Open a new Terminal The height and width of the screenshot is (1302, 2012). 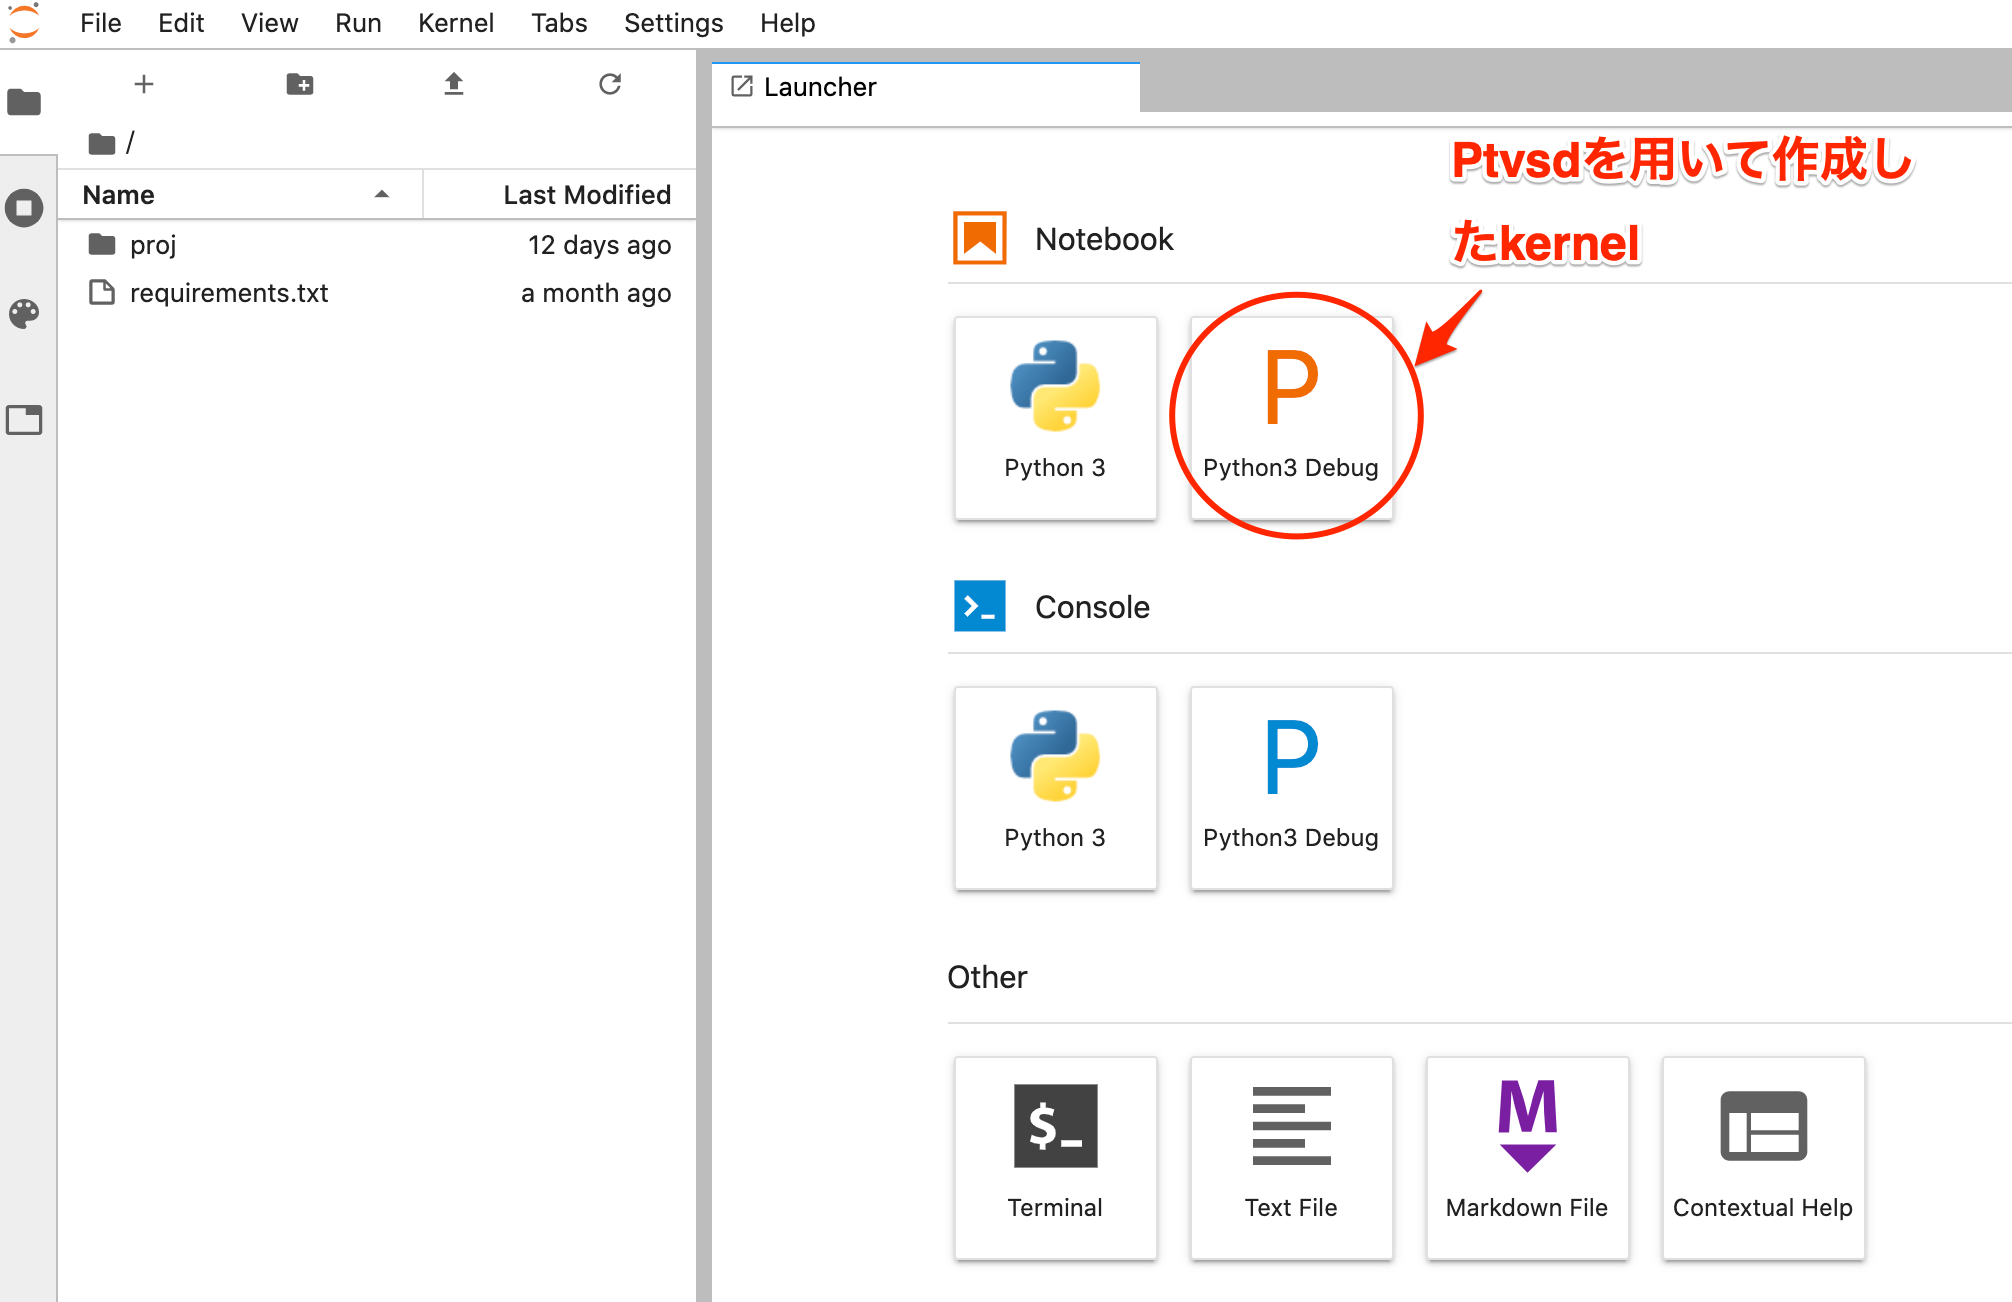pyautogui.click(x=1055, y=1157)
